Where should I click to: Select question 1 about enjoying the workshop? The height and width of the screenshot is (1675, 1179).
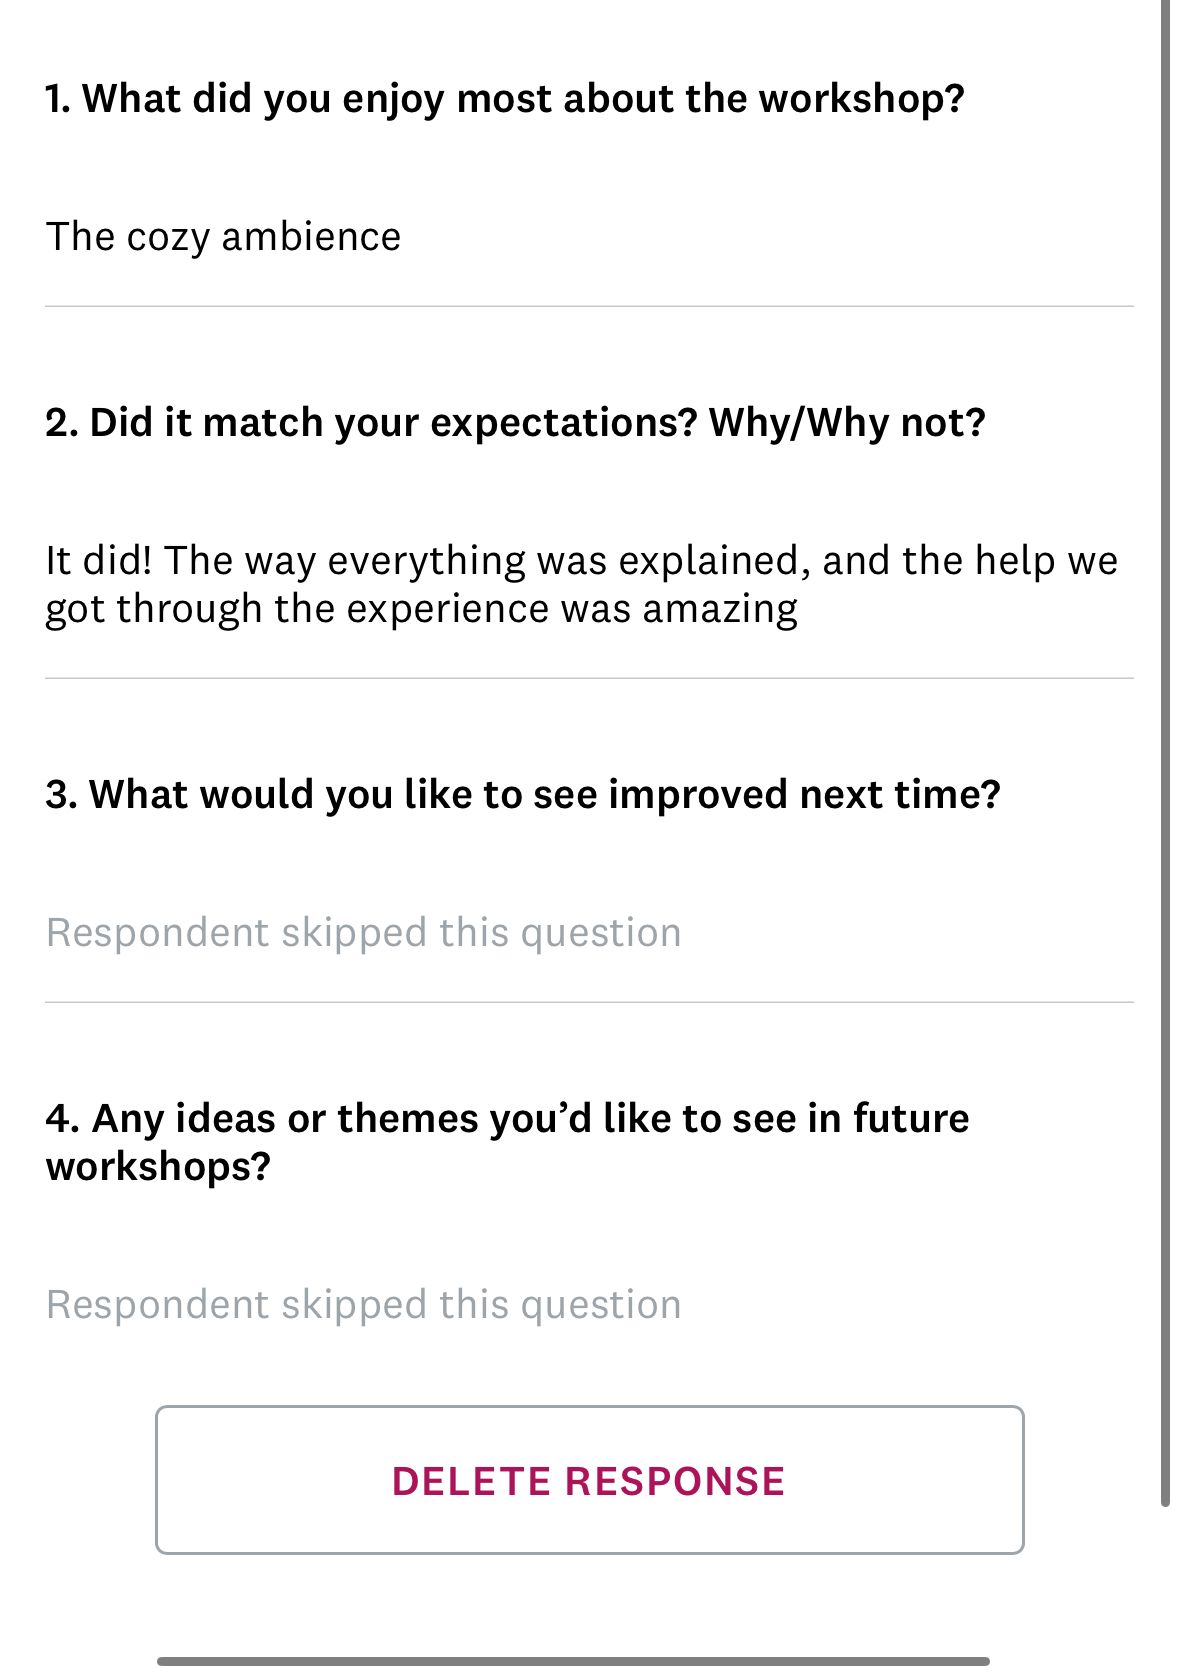[504, 97]
